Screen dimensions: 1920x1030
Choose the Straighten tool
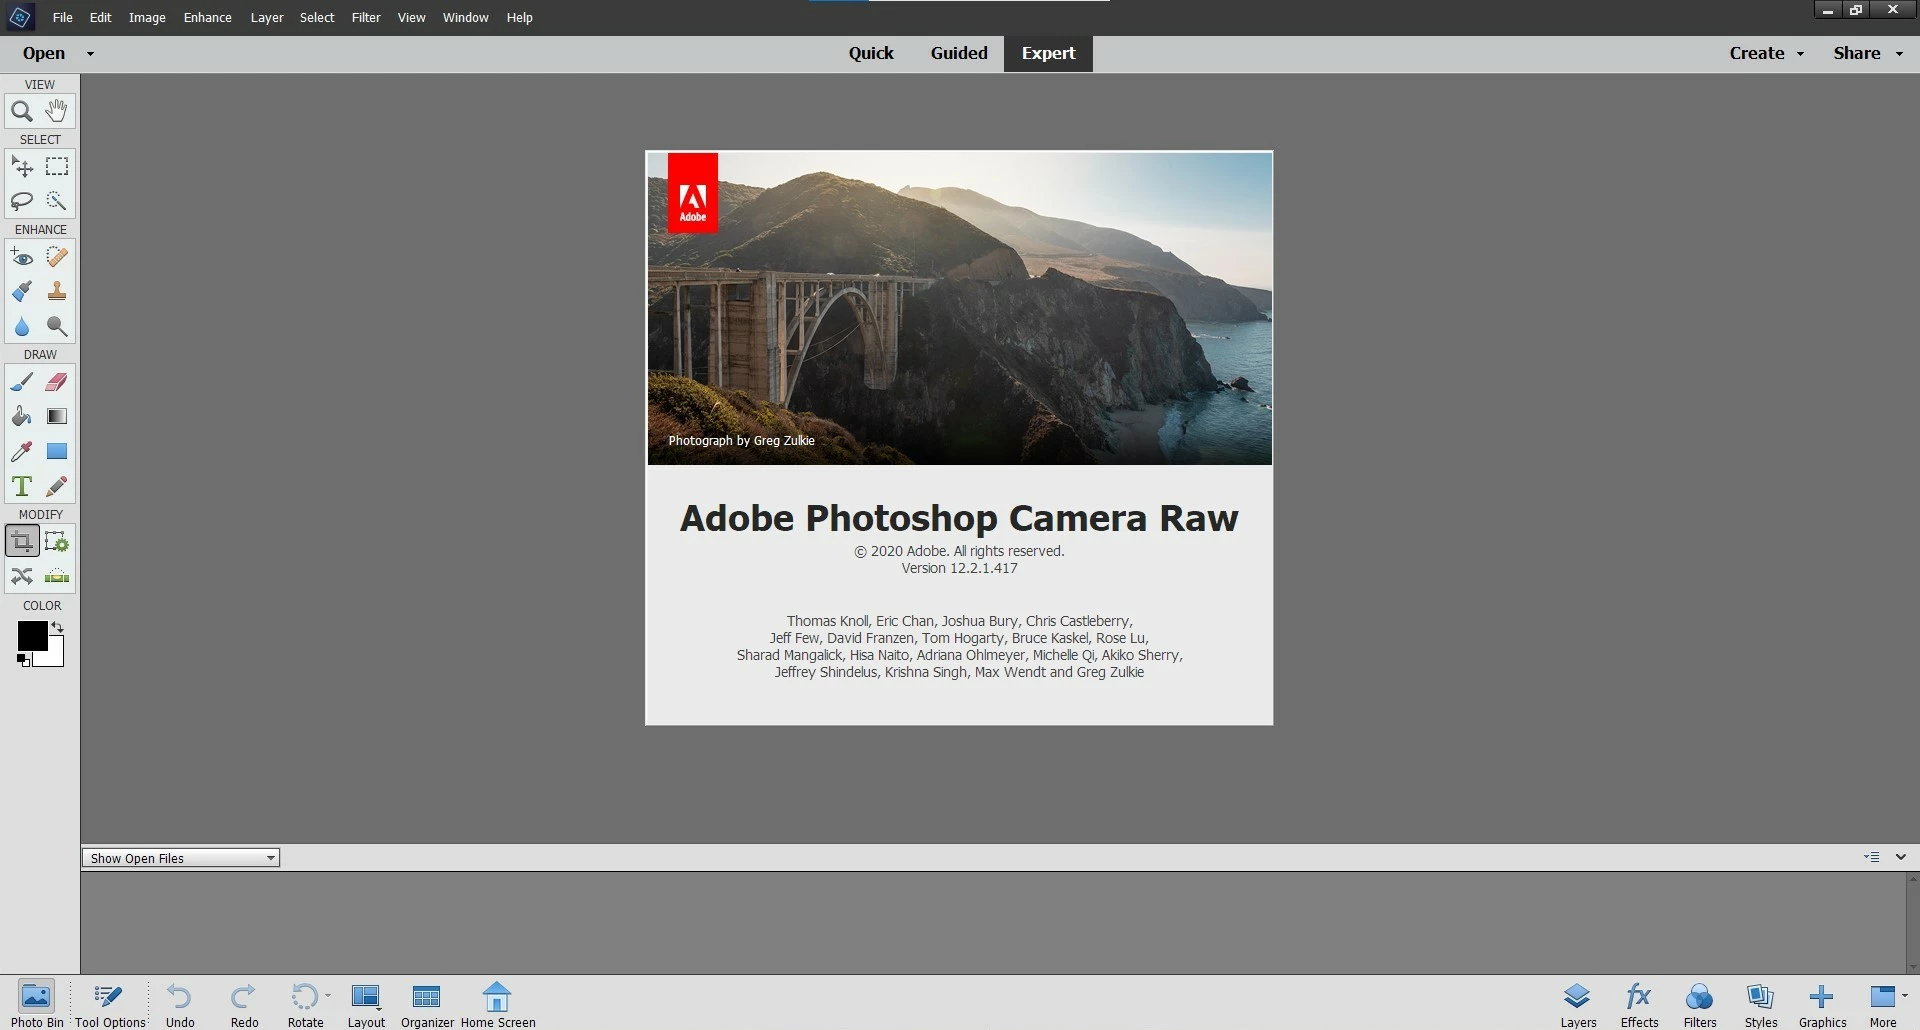57,576
